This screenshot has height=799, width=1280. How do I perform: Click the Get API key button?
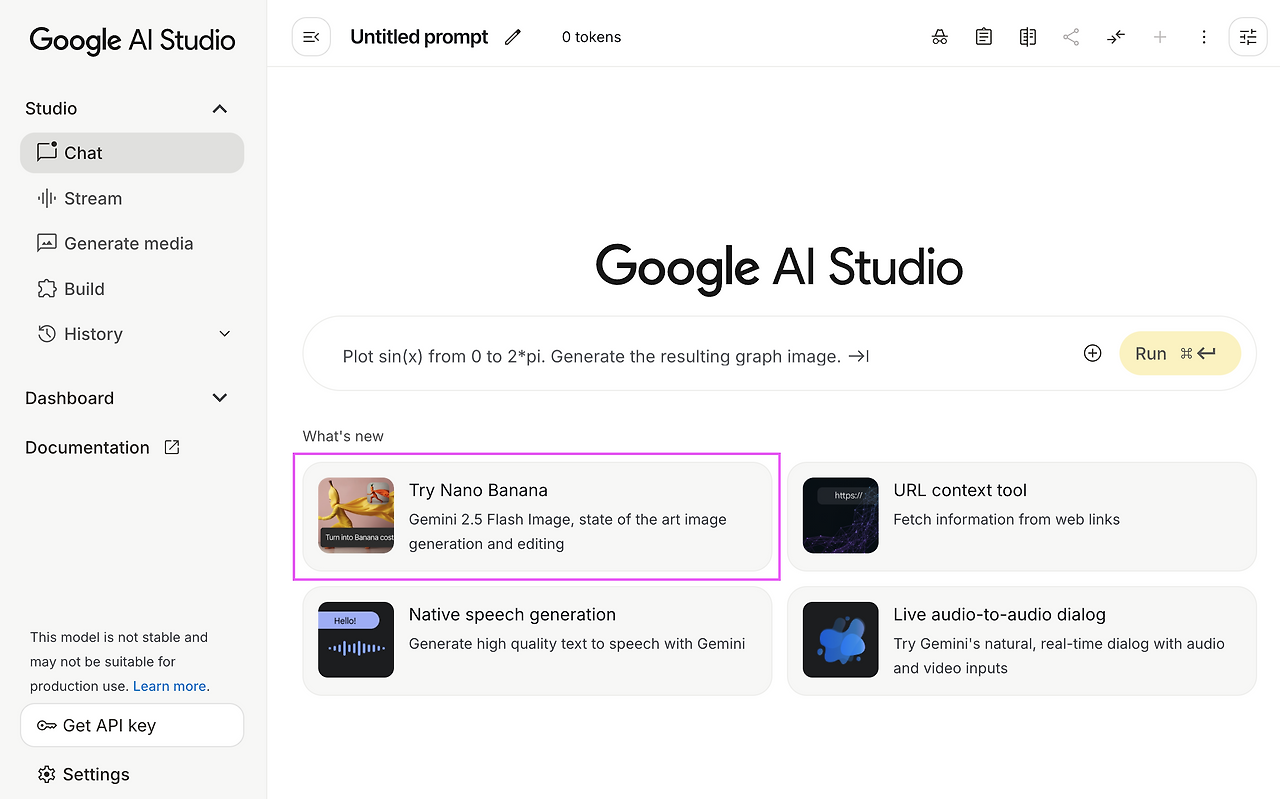132,725
